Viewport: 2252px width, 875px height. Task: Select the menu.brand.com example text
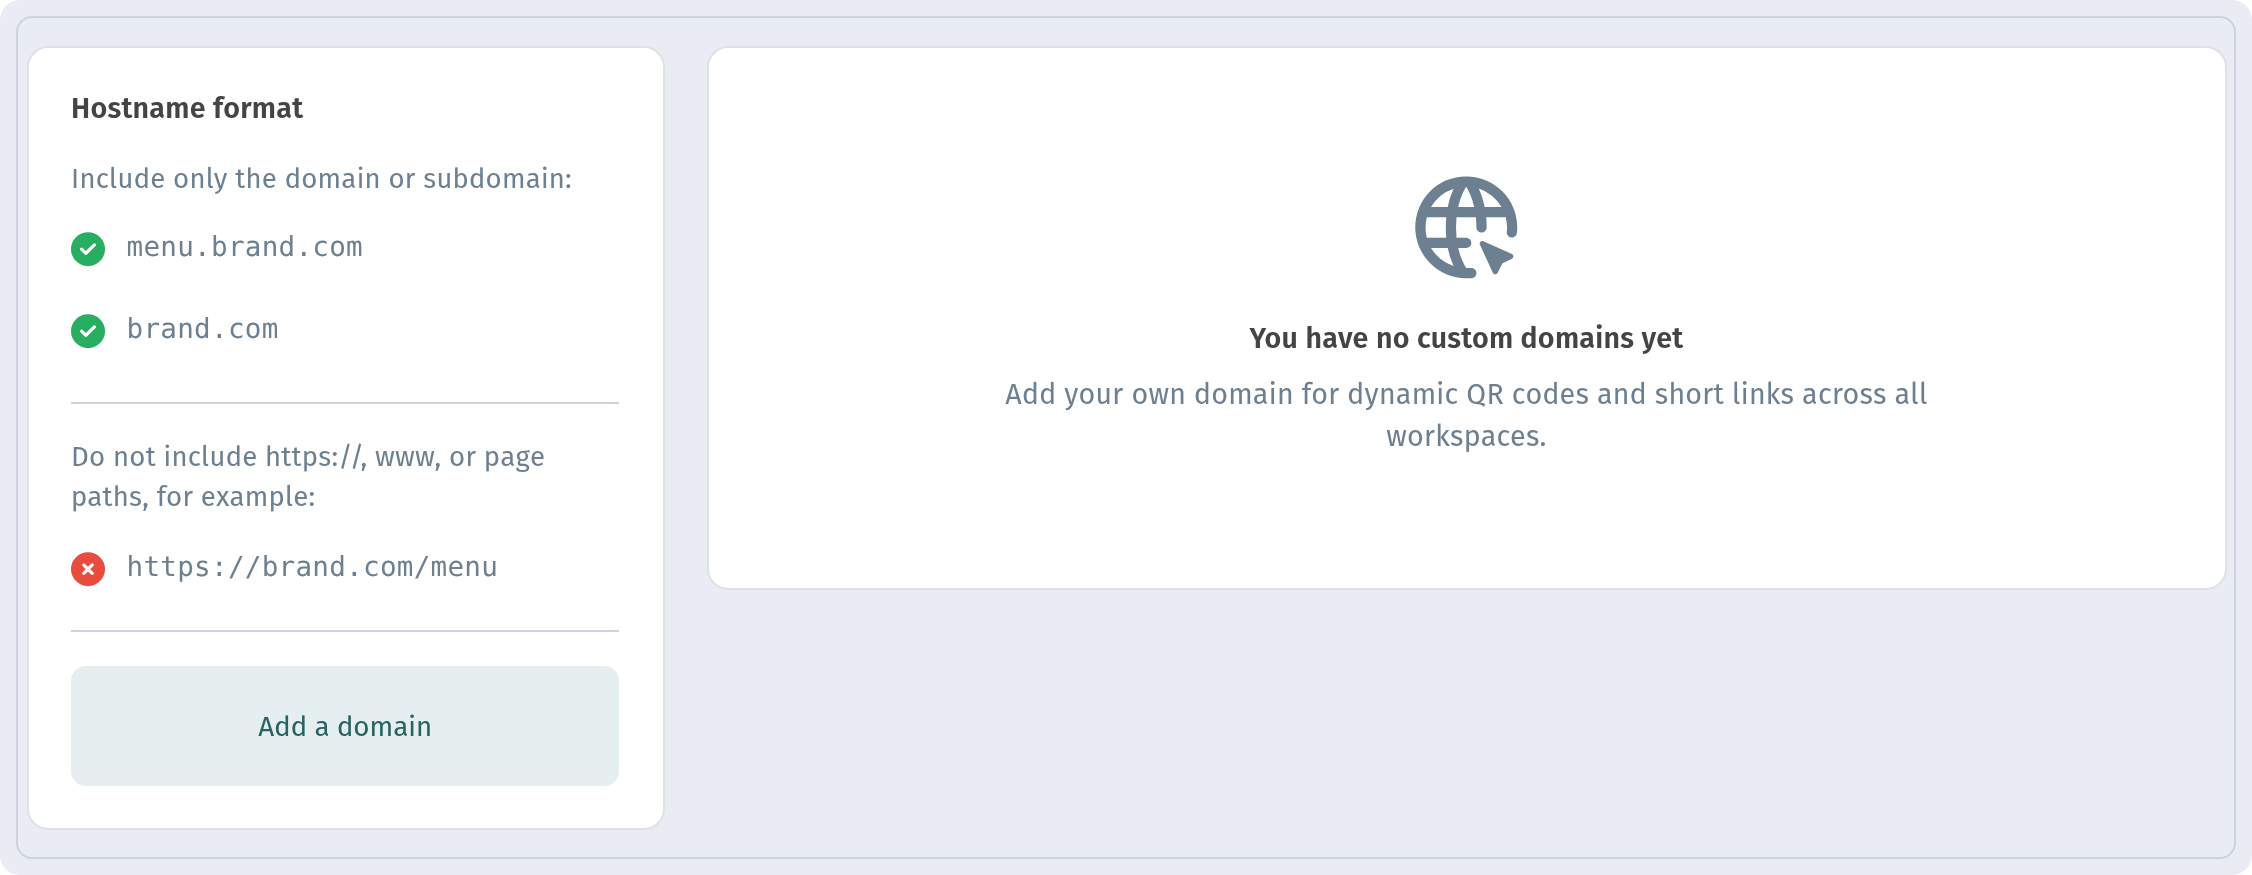point(244,247)
